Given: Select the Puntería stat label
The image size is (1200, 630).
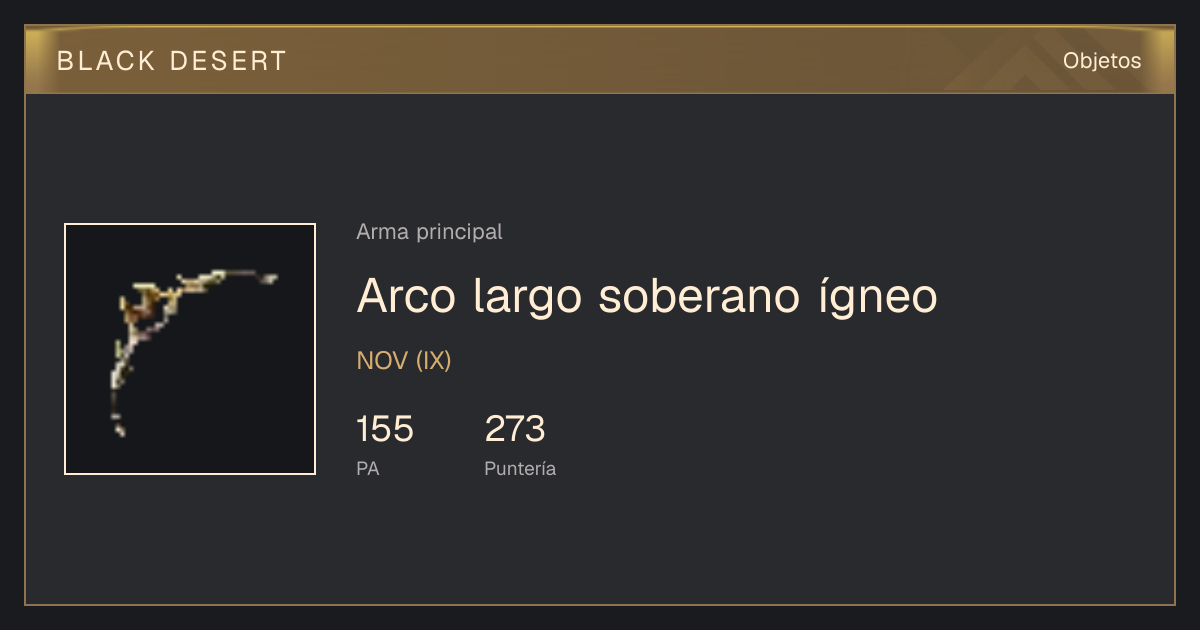Looking at the screenshot, I should (x=520, y=468).
